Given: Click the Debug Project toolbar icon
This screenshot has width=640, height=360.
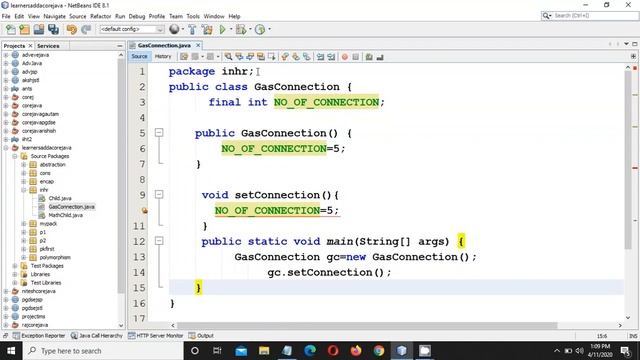Looking at the screenshot, I should click(x=240, y=29).
